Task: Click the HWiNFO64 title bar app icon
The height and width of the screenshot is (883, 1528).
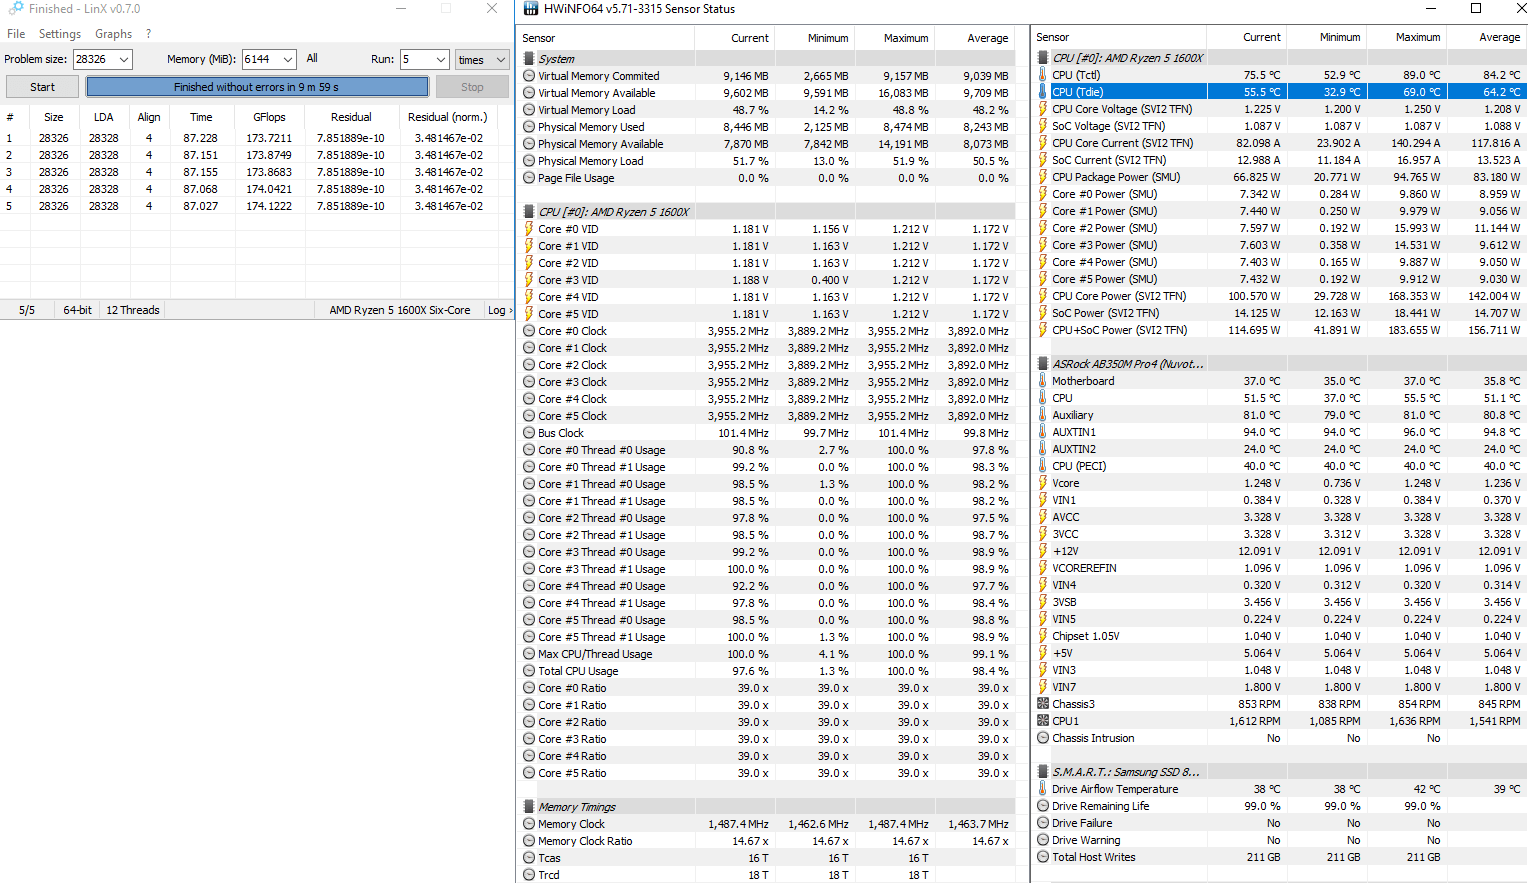Action: [530, 9]
